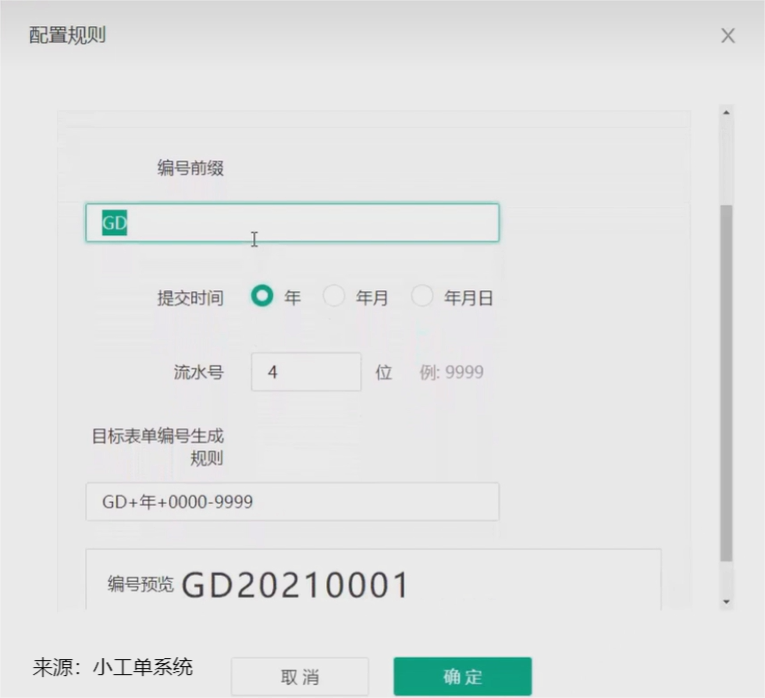Click the 目标表单编号生成规则 label
Image resolution: width=765 pixels, height=698 pixels.
[157, 447]
